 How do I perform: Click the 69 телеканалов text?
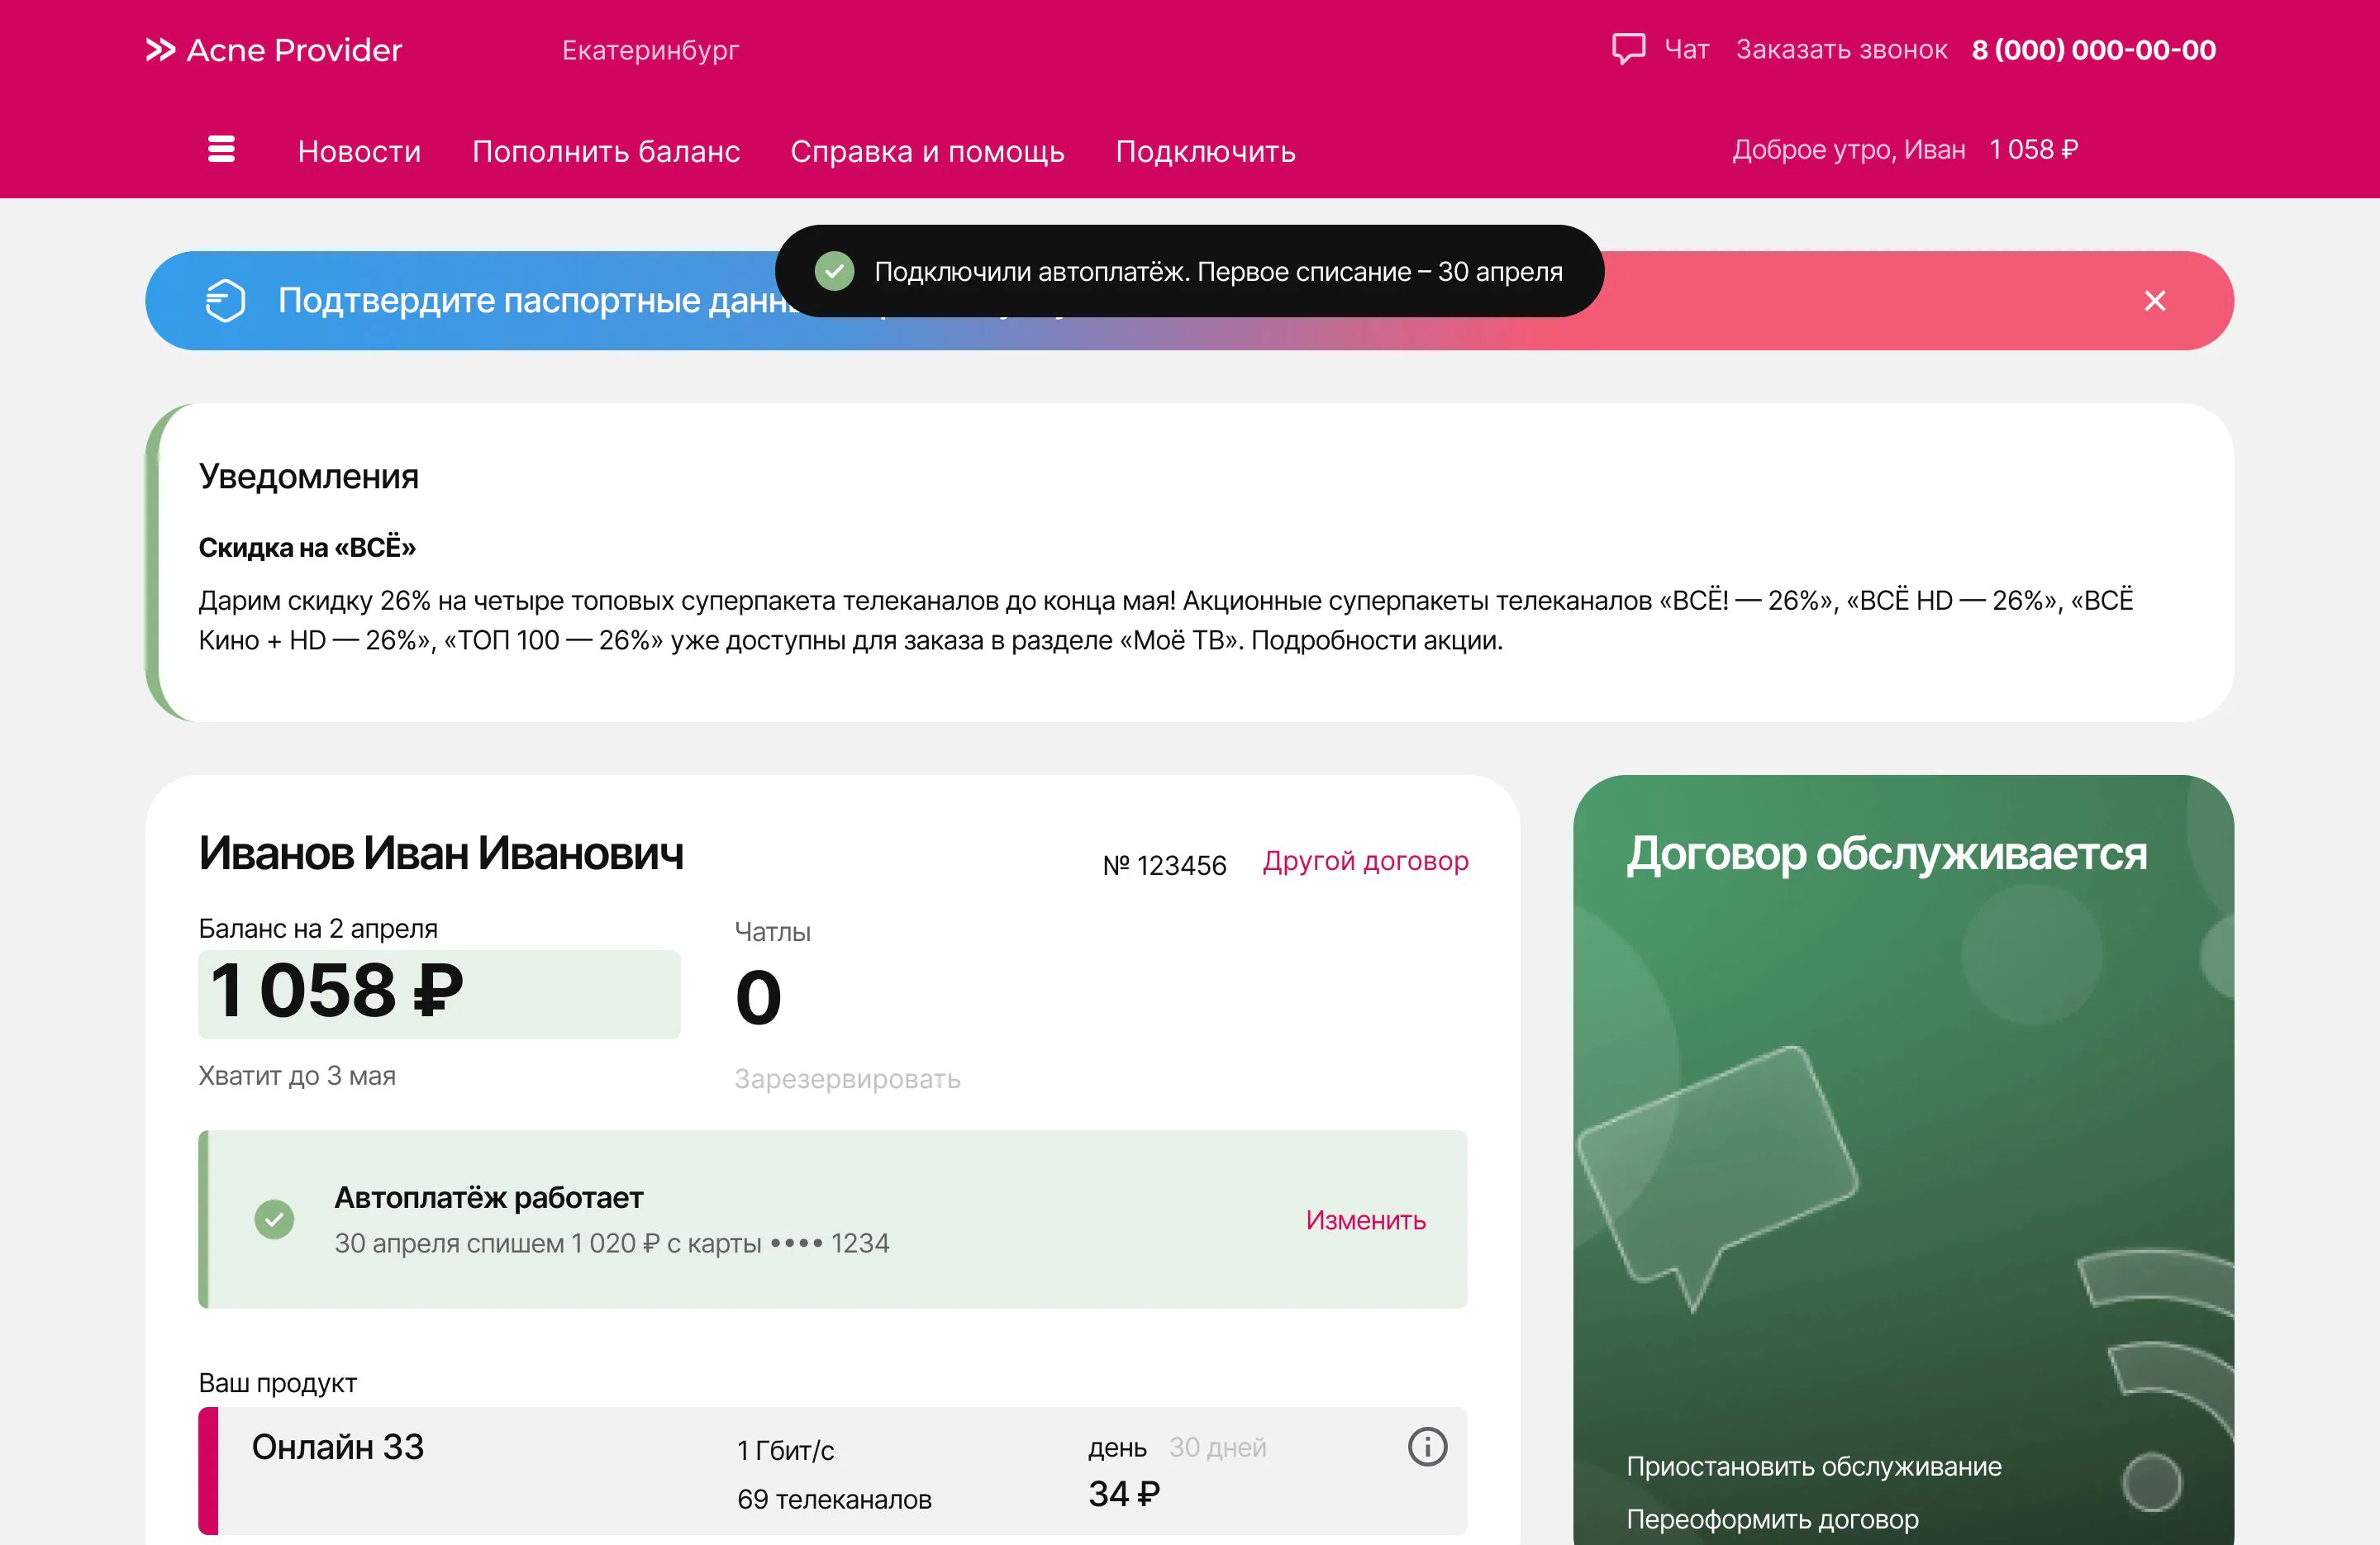click(x=834, y=1499)
